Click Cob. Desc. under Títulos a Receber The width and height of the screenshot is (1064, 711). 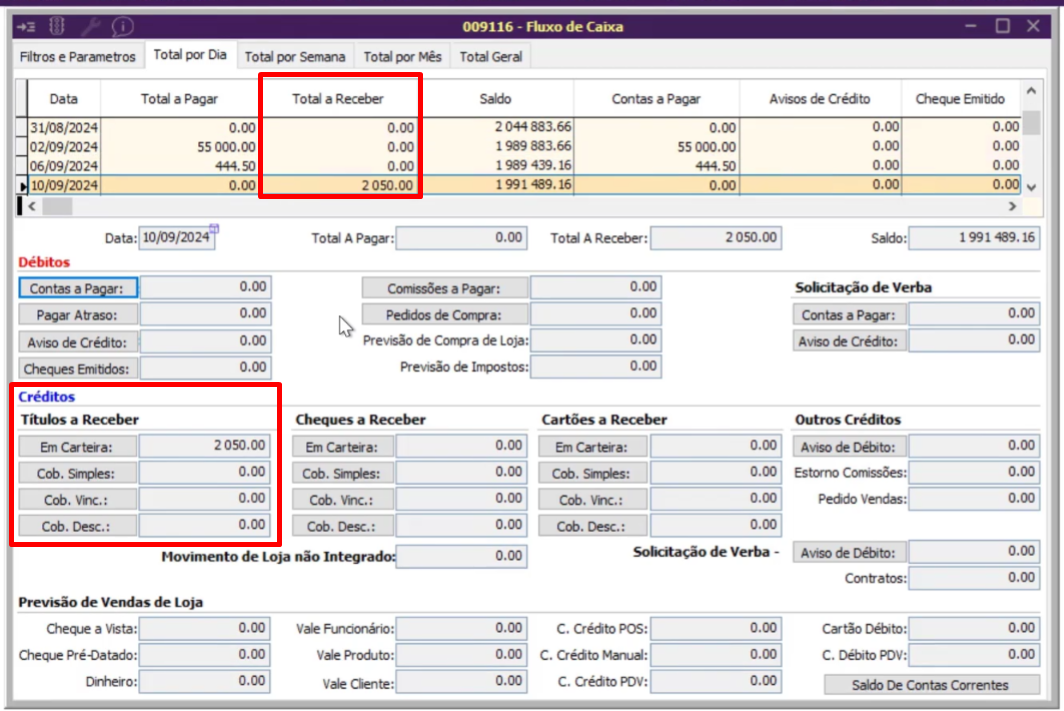[77, 526]
